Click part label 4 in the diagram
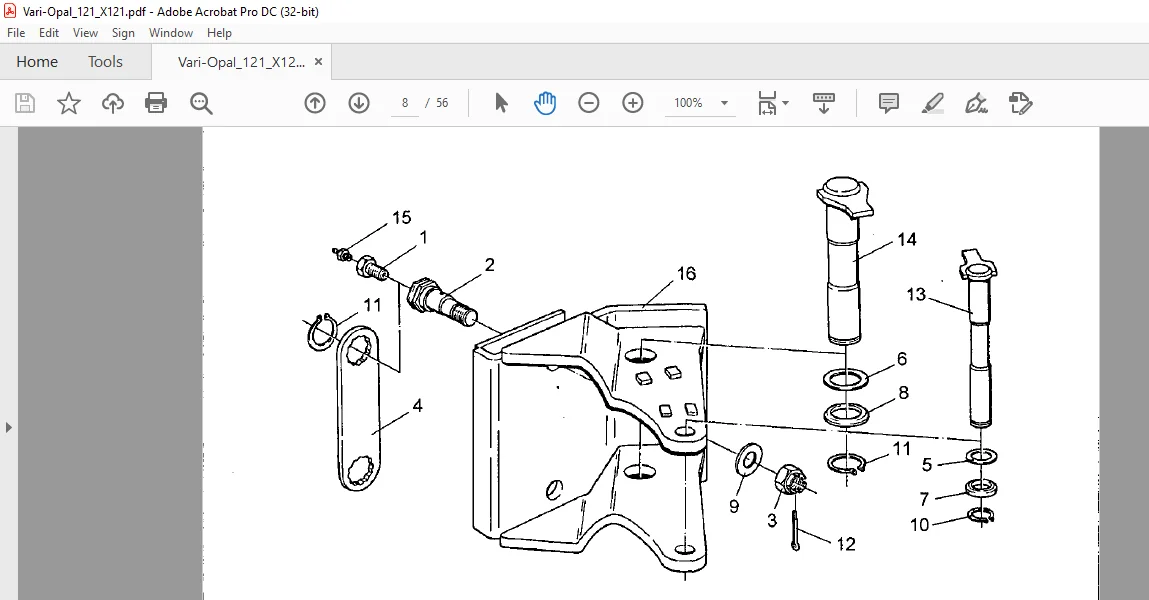Viewport: 1149px width, 600px height. (418, 406)
